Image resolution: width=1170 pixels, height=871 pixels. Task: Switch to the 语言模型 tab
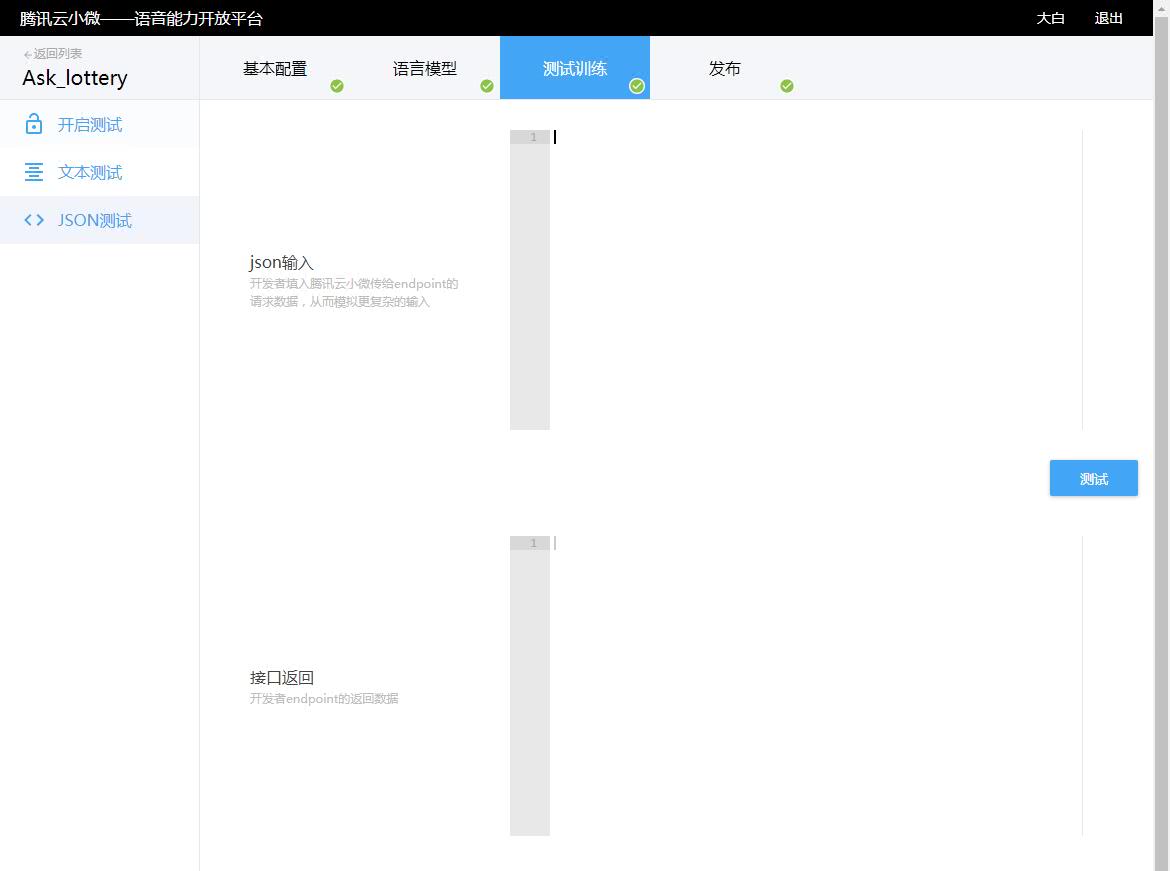click(x=425, y=68)
